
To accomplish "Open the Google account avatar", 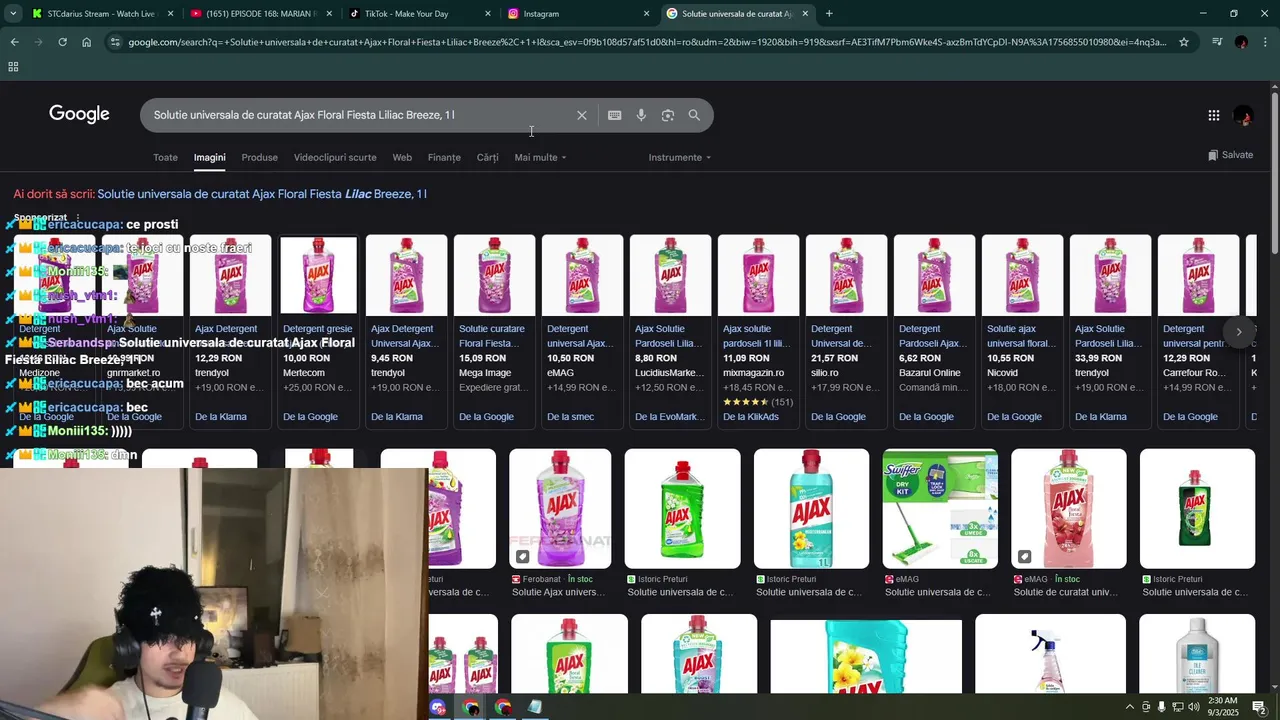I will click(x=1243, y=115).
